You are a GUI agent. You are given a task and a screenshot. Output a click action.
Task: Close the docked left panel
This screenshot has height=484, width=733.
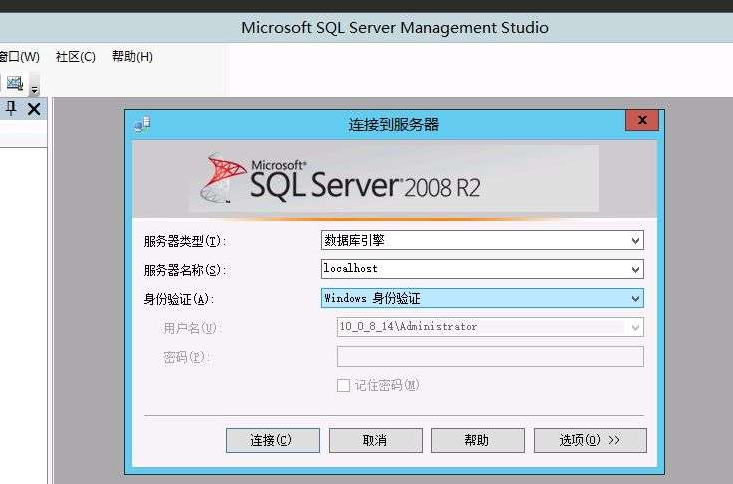(34, 109)
